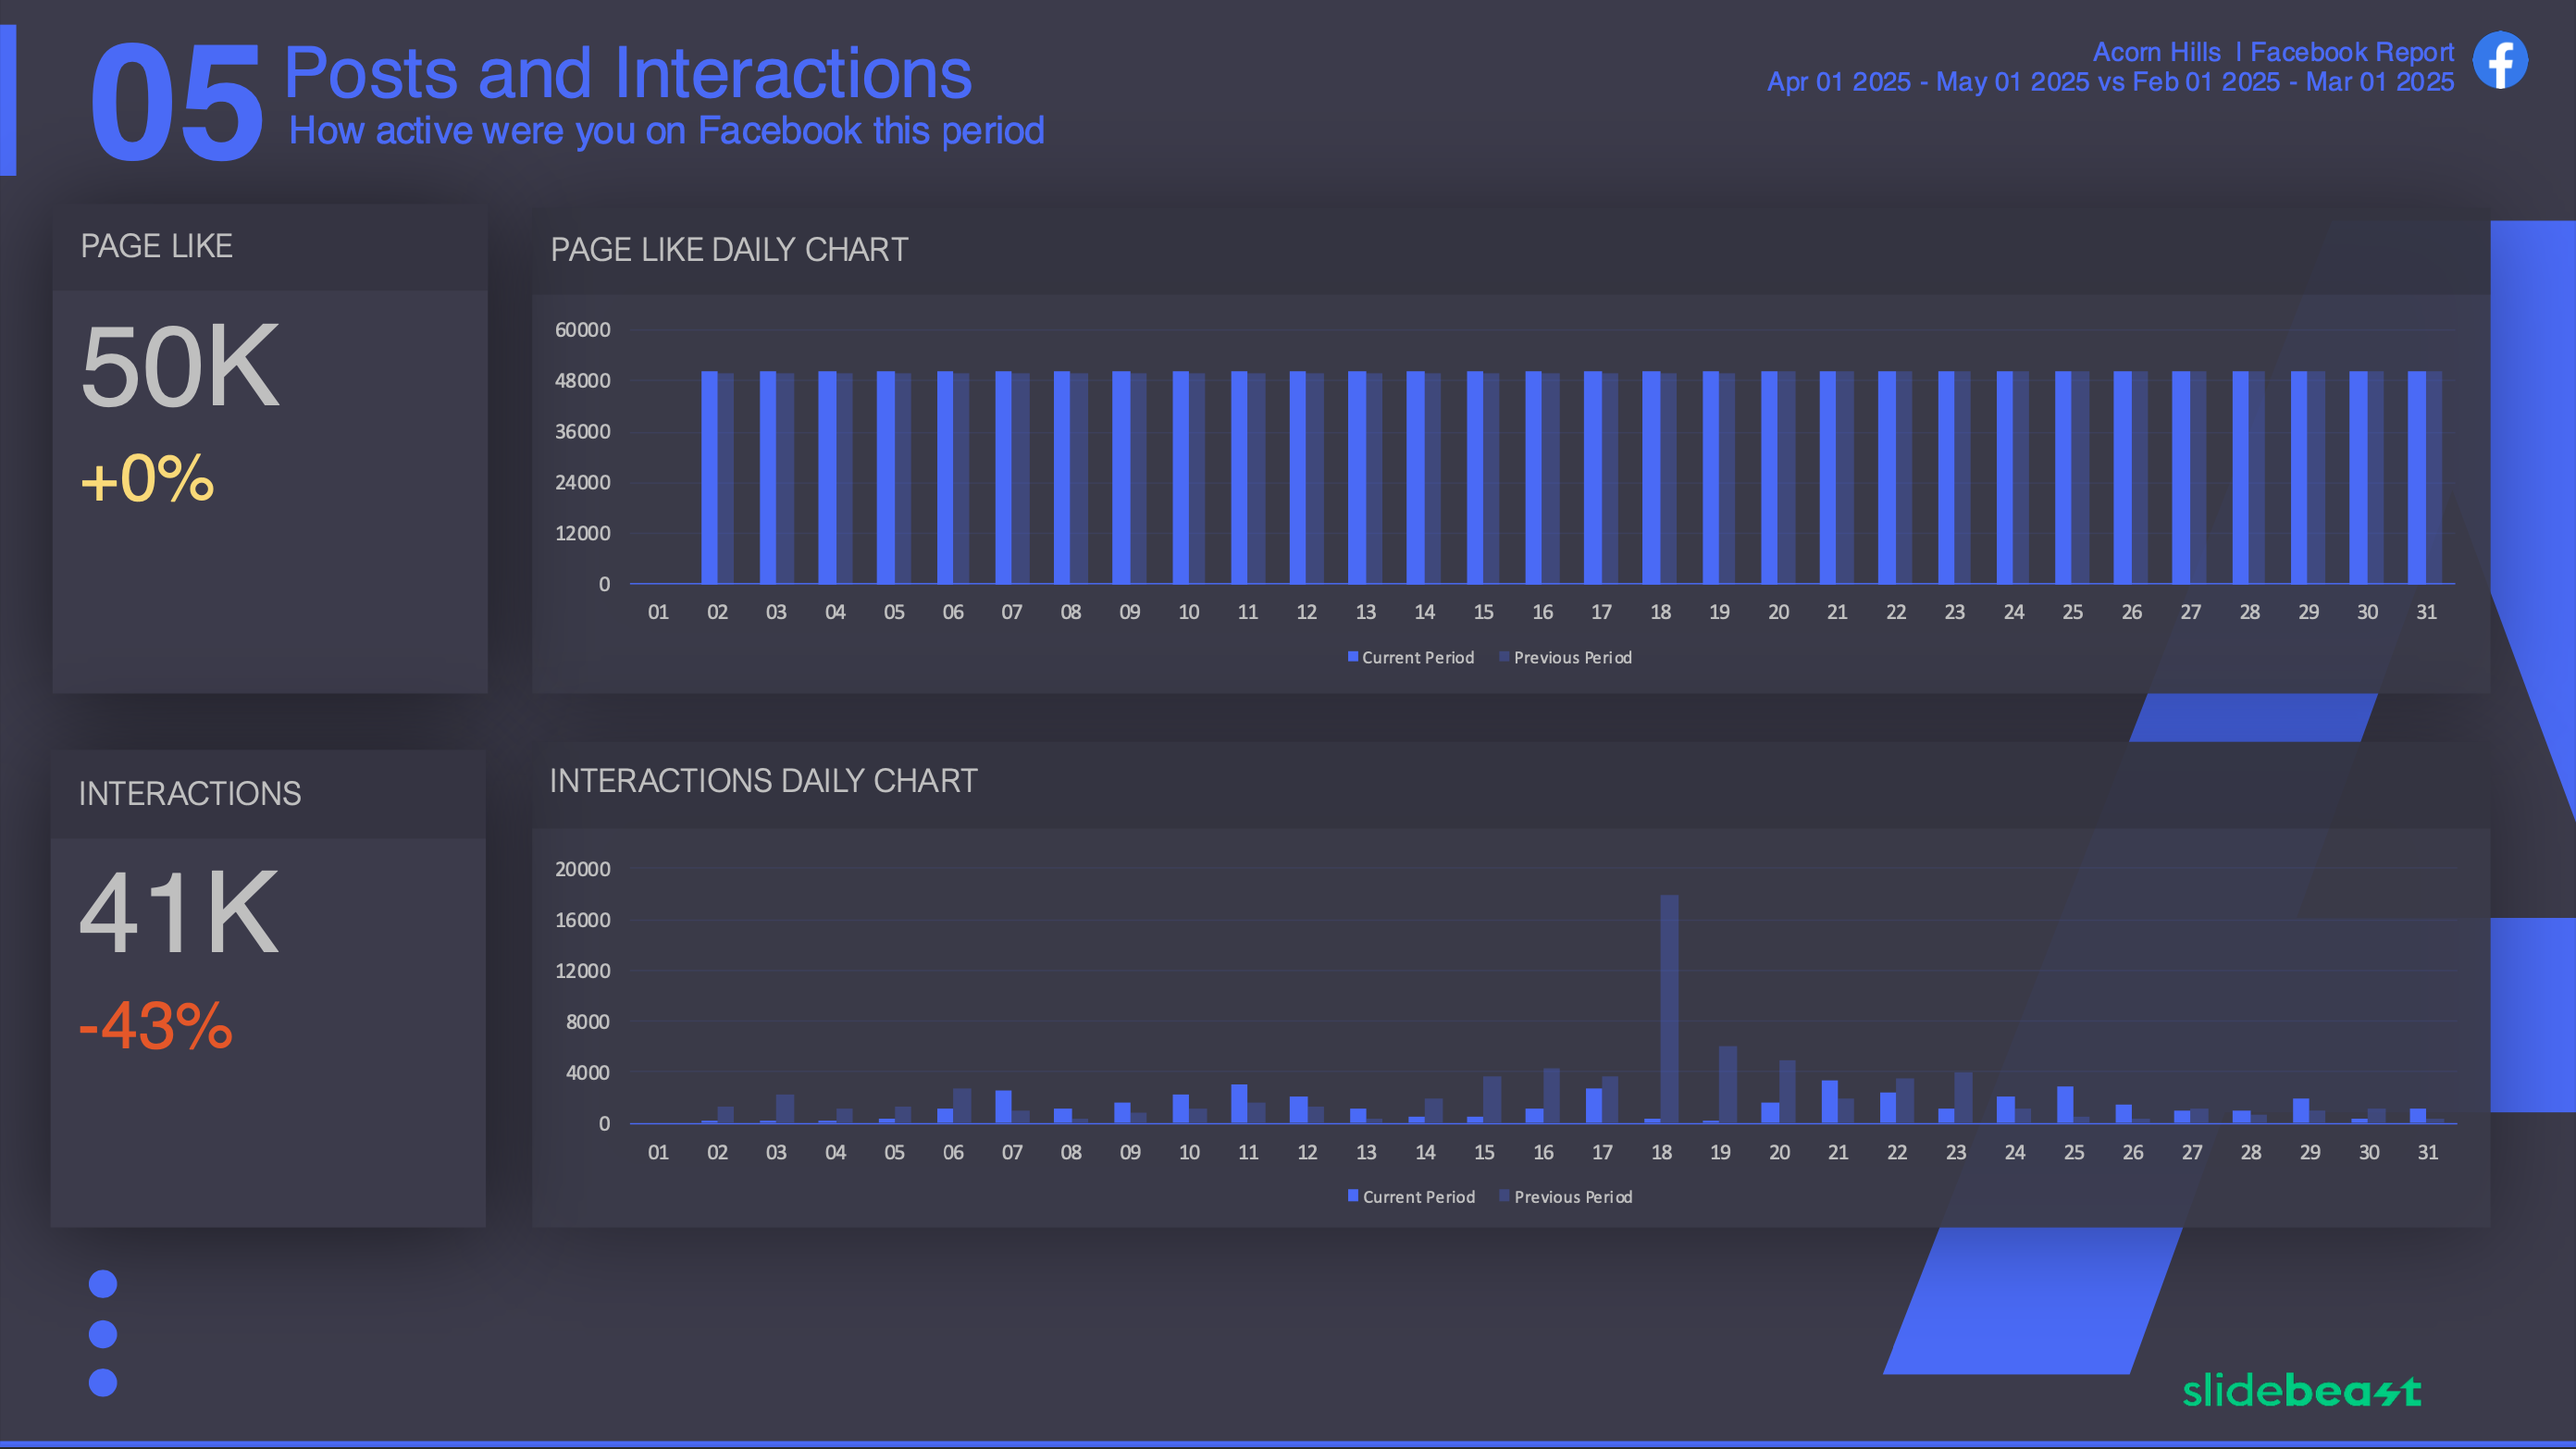Select the 41K interactions value
2576x1449 pixels.
pyautogui.click(x=179, y=912)
